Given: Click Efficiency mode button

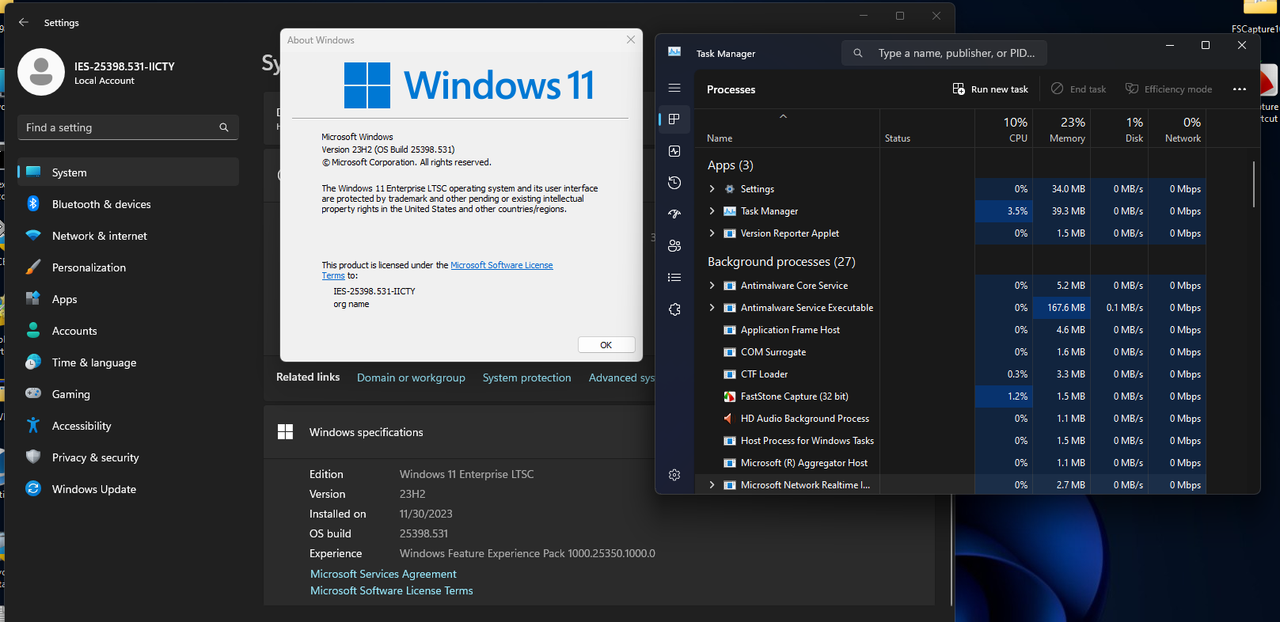Looking at the screenshot, I should 1168,89.
